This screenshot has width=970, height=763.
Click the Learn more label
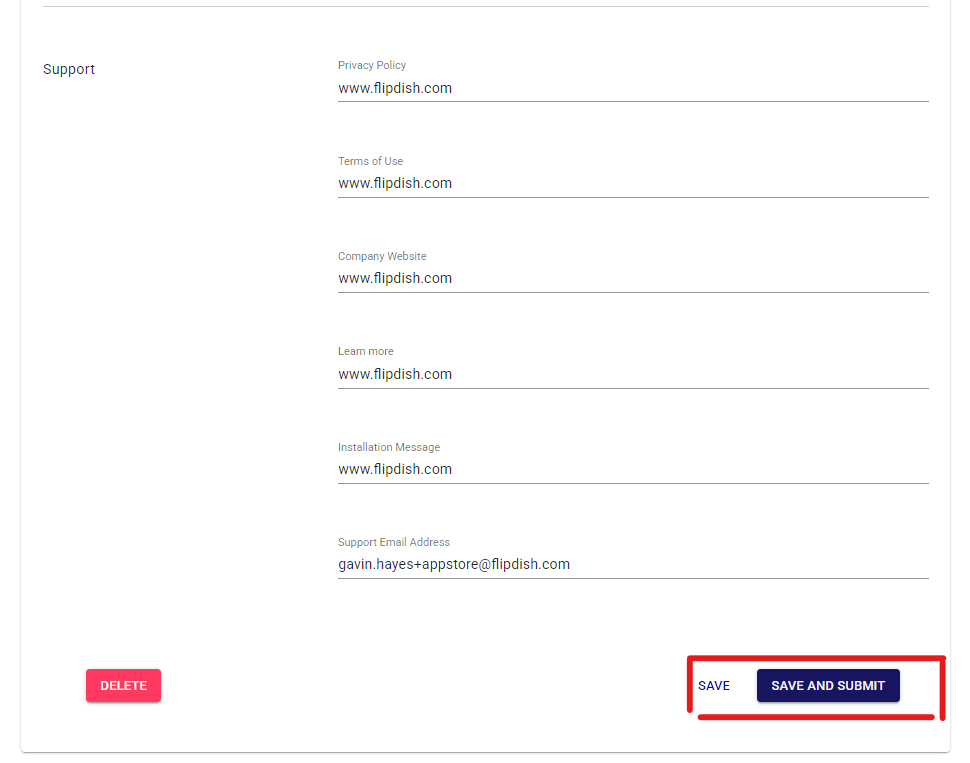click(366, 351)
